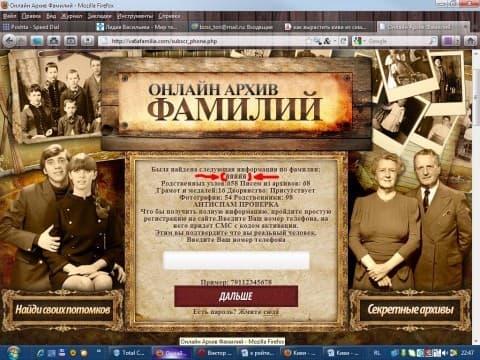Click the elderly couple photo
Screen dimensions: 480x360
point(411,220)
